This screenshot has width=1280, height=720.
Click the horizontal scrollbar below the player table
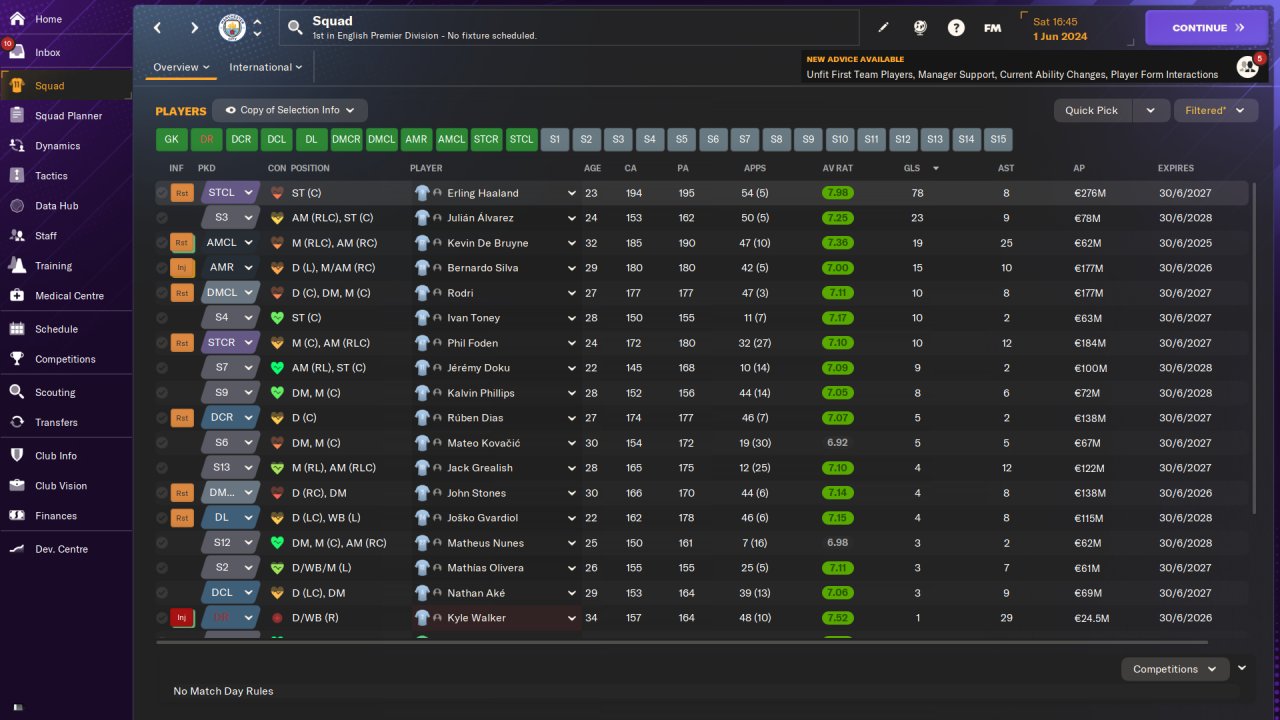pyautogui.click(x=682, y=642)
